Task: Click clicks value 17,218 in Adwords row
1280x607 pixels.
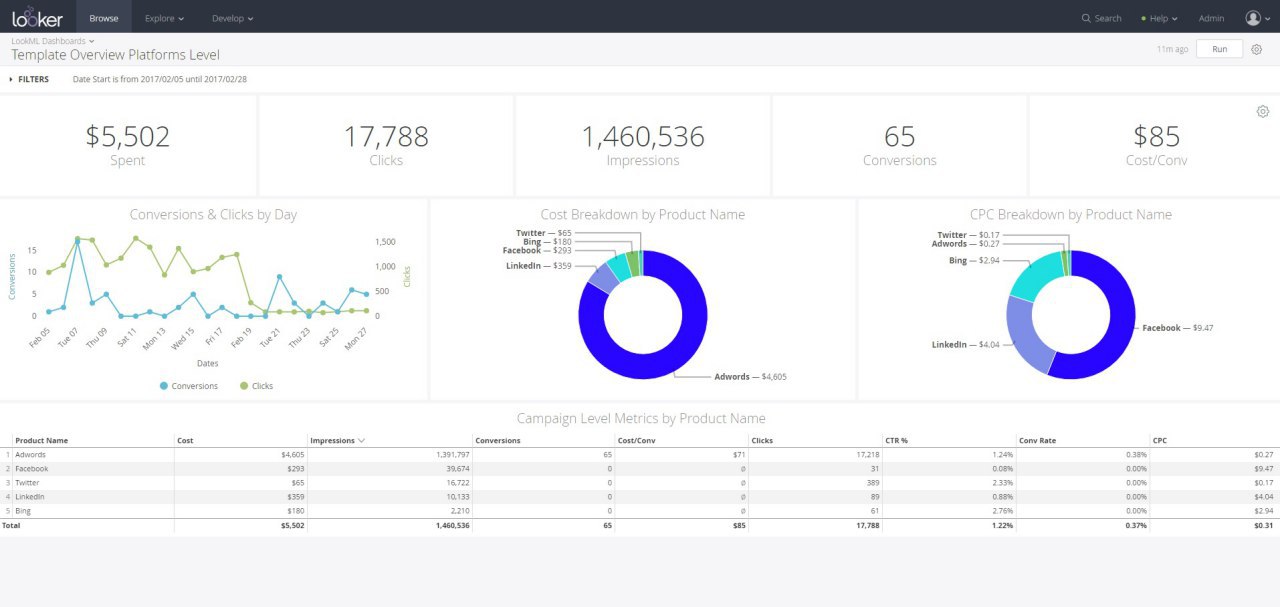Action: pyautogui.click(x=868, y=454)
